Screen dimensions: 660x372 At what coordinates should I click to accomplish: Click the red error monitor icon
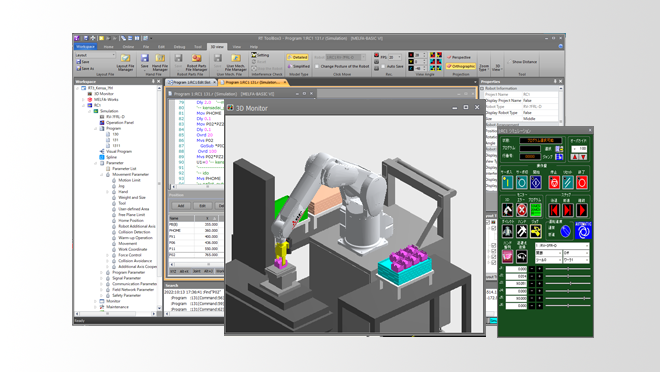(522, 210)
